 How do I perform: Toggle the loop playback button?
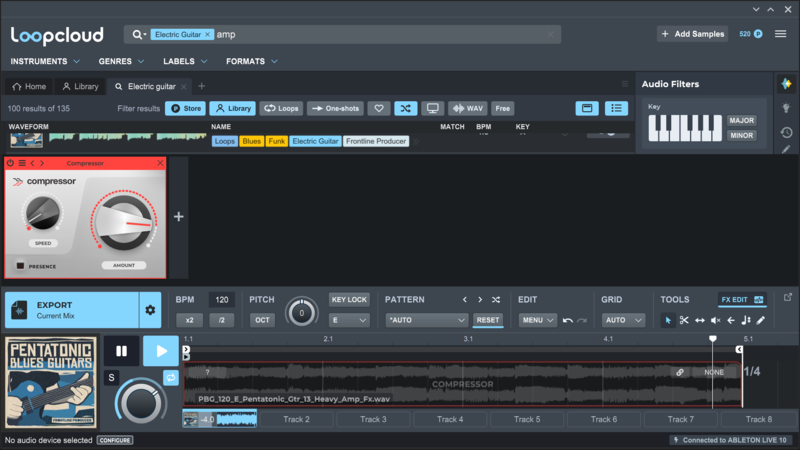[x=170, y=377]
